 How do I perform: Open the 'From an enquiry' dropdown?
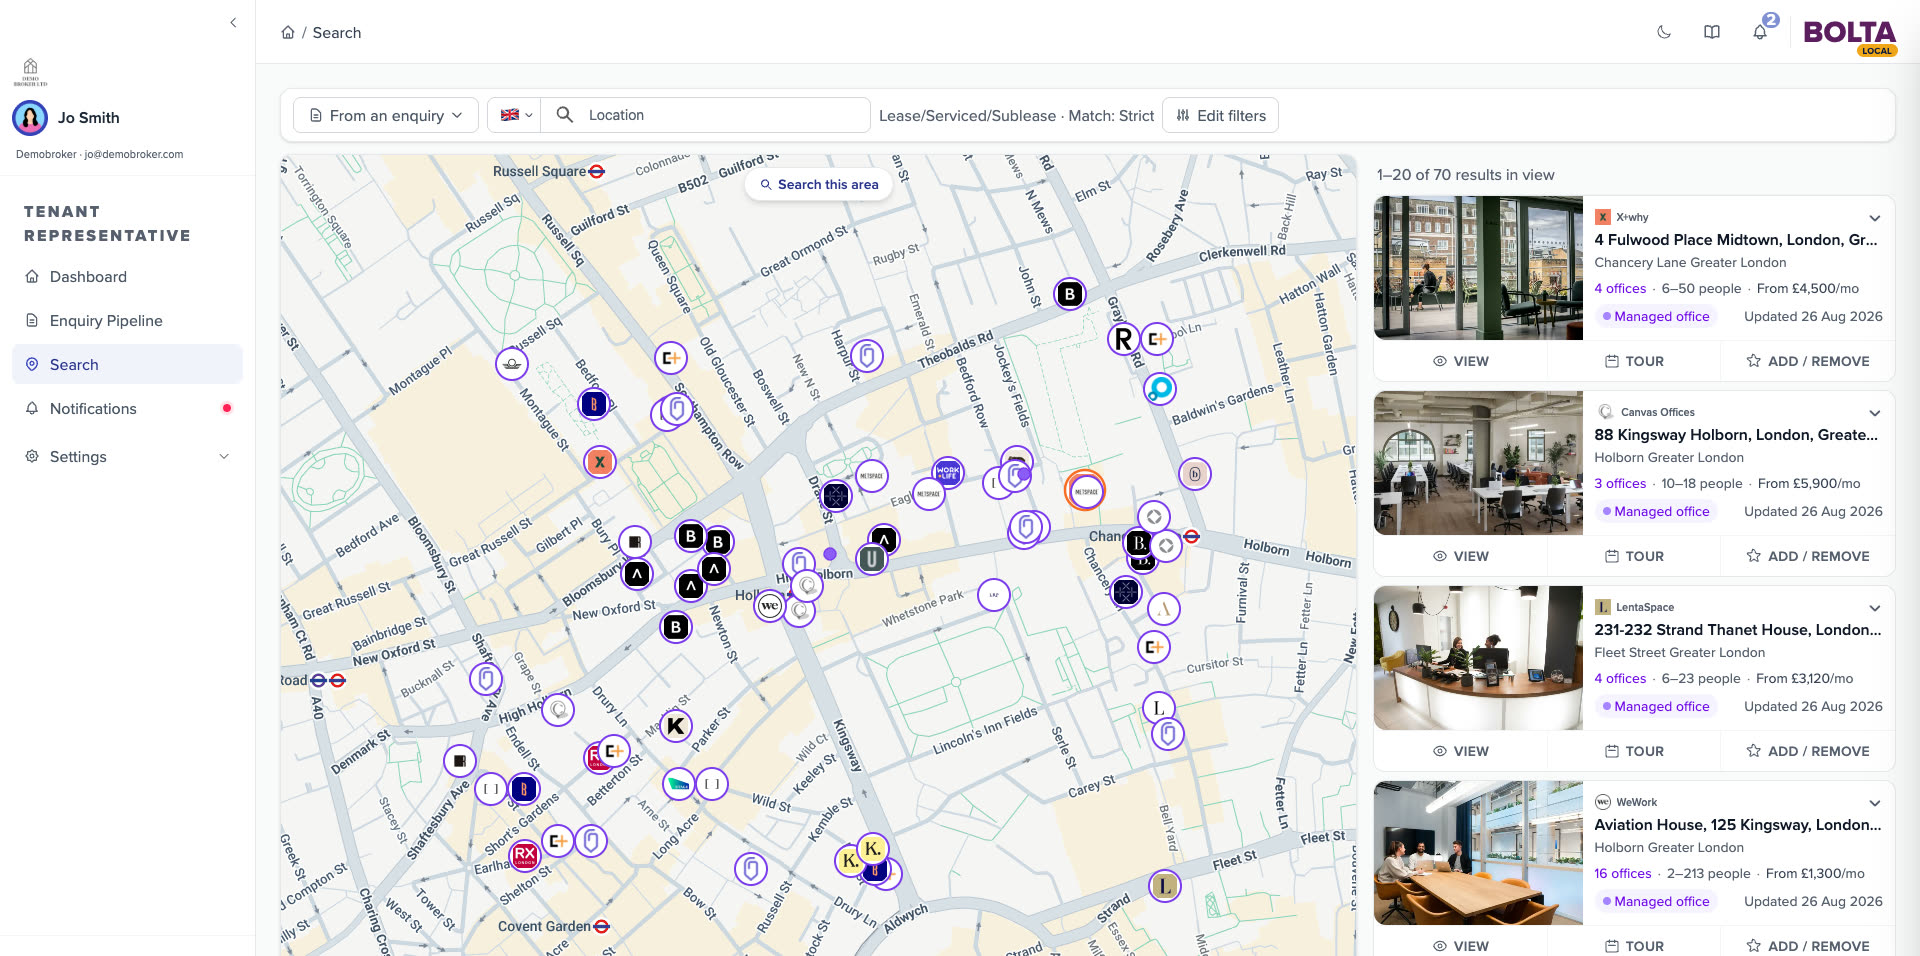click(x=386, y=115)
